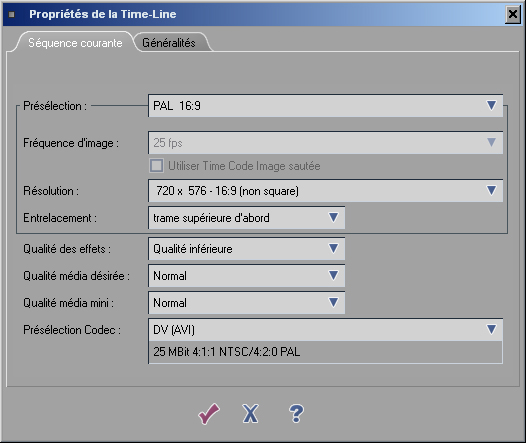This screenshot has height=443, width=526.
Task: Open Qualité média désirée dropdown
Action: pyautogui.click(x=247, y=276)
